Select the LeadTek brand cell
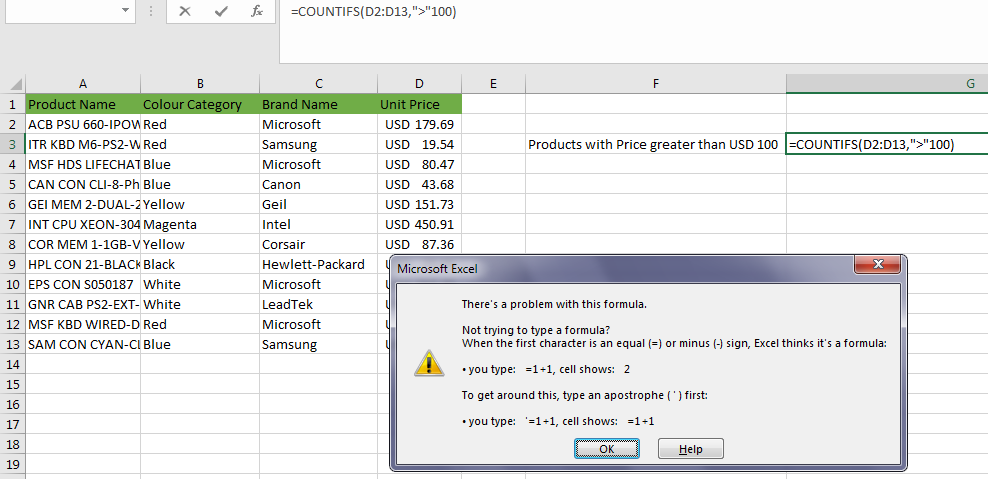988x479 pixels. [x=319, y=304]
